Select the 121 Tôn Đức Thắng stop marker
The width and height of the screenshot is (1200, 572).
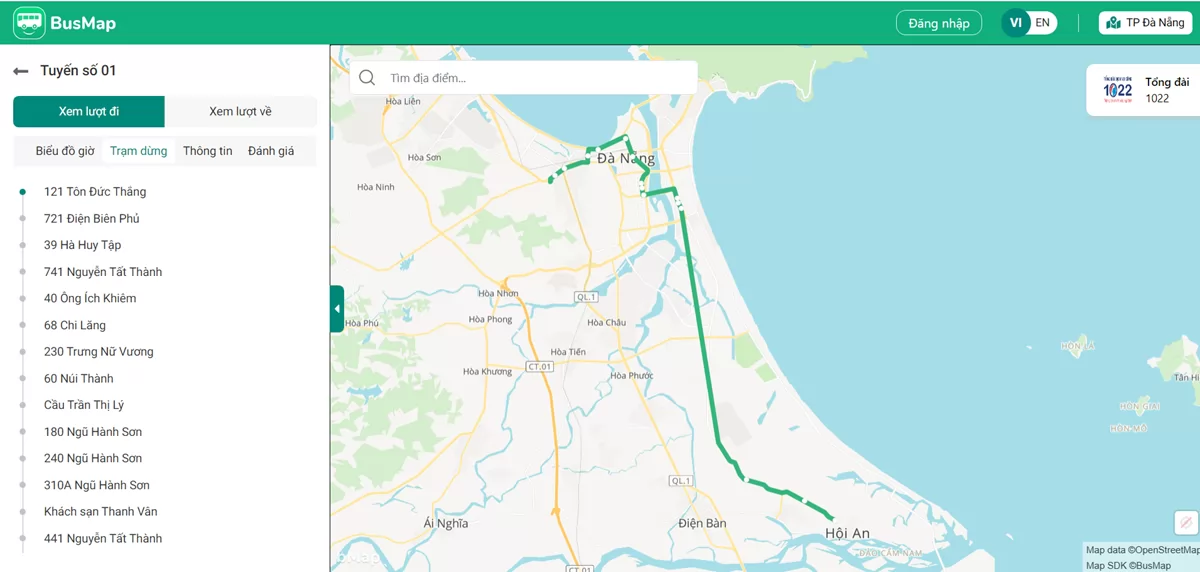pyautogui.click(x=23, y=191)
